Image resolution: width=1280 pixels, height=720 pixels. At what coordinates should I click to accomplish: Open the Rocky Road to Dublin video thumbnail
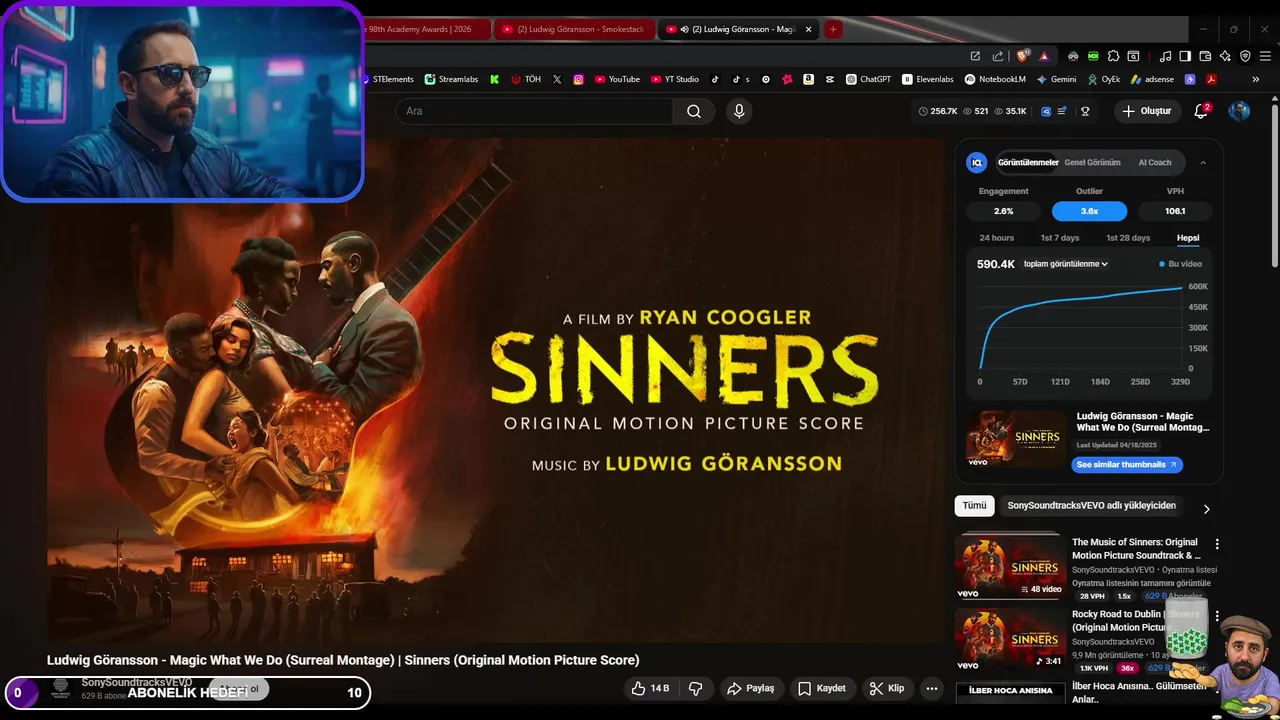click(x=1010, y=640)
